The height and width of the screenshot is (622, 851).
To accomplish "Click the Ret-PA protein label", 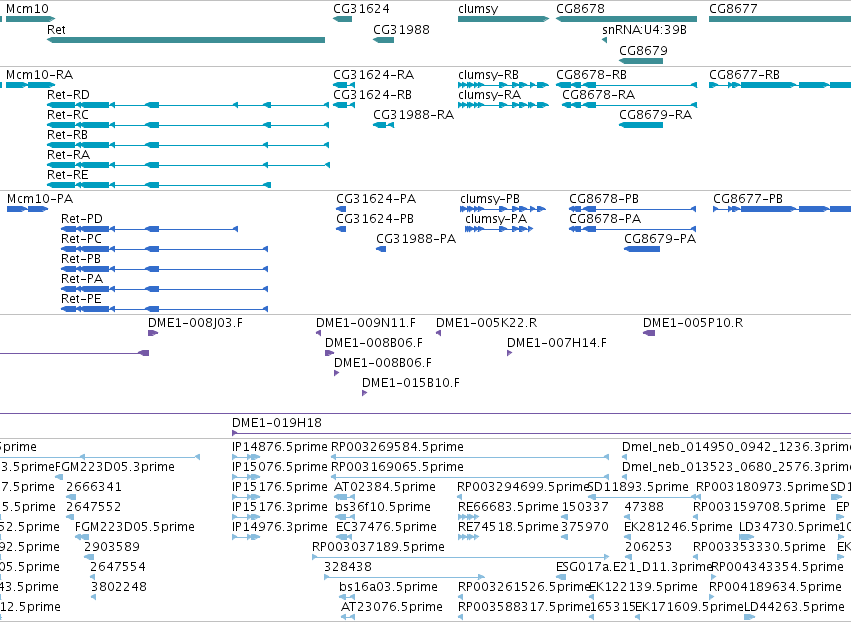I will [82, 279].
